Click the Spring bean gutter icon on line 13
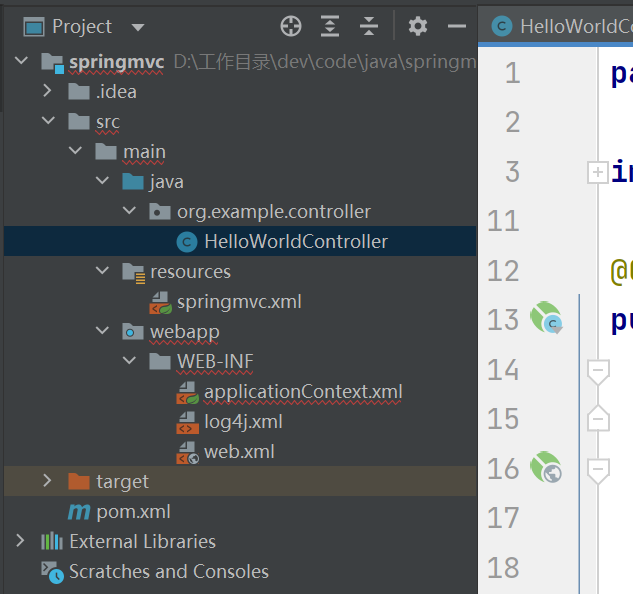The width and height of the screenshot is (633, 594). point(546,318)
